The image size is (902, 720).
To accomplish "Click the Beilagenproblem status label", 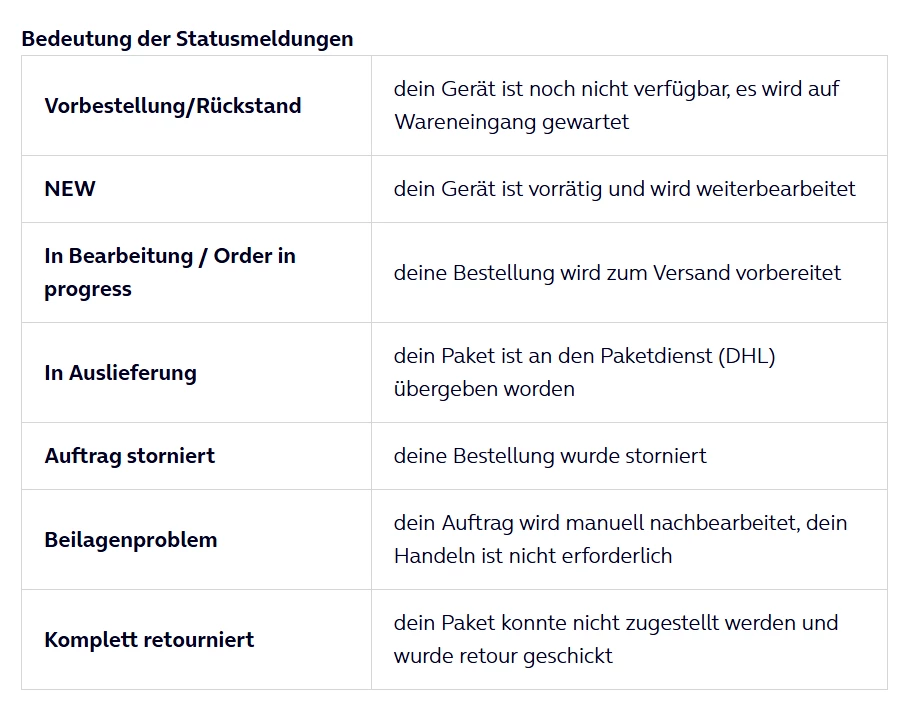I will coord(131,539).
